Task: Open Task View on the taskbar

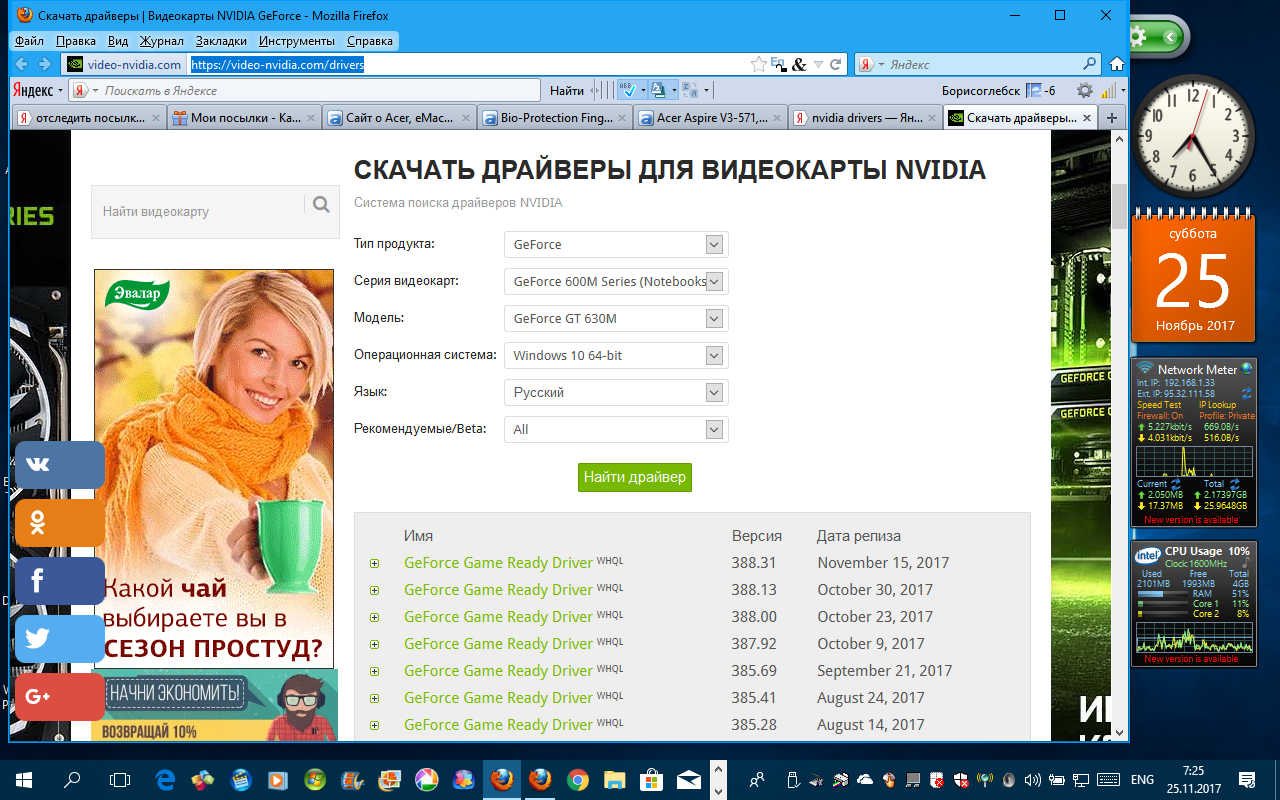Action: tap(120, 779)
